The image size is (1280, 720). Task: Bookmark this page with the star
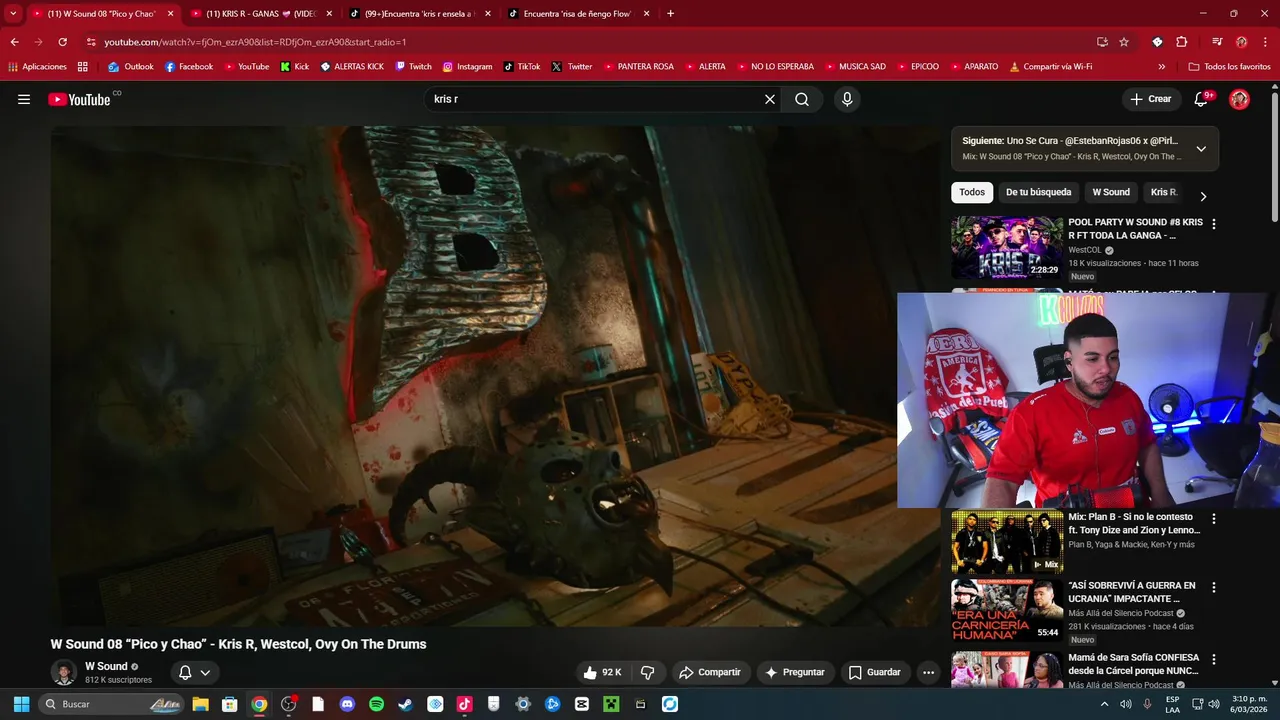point(1124,42)
